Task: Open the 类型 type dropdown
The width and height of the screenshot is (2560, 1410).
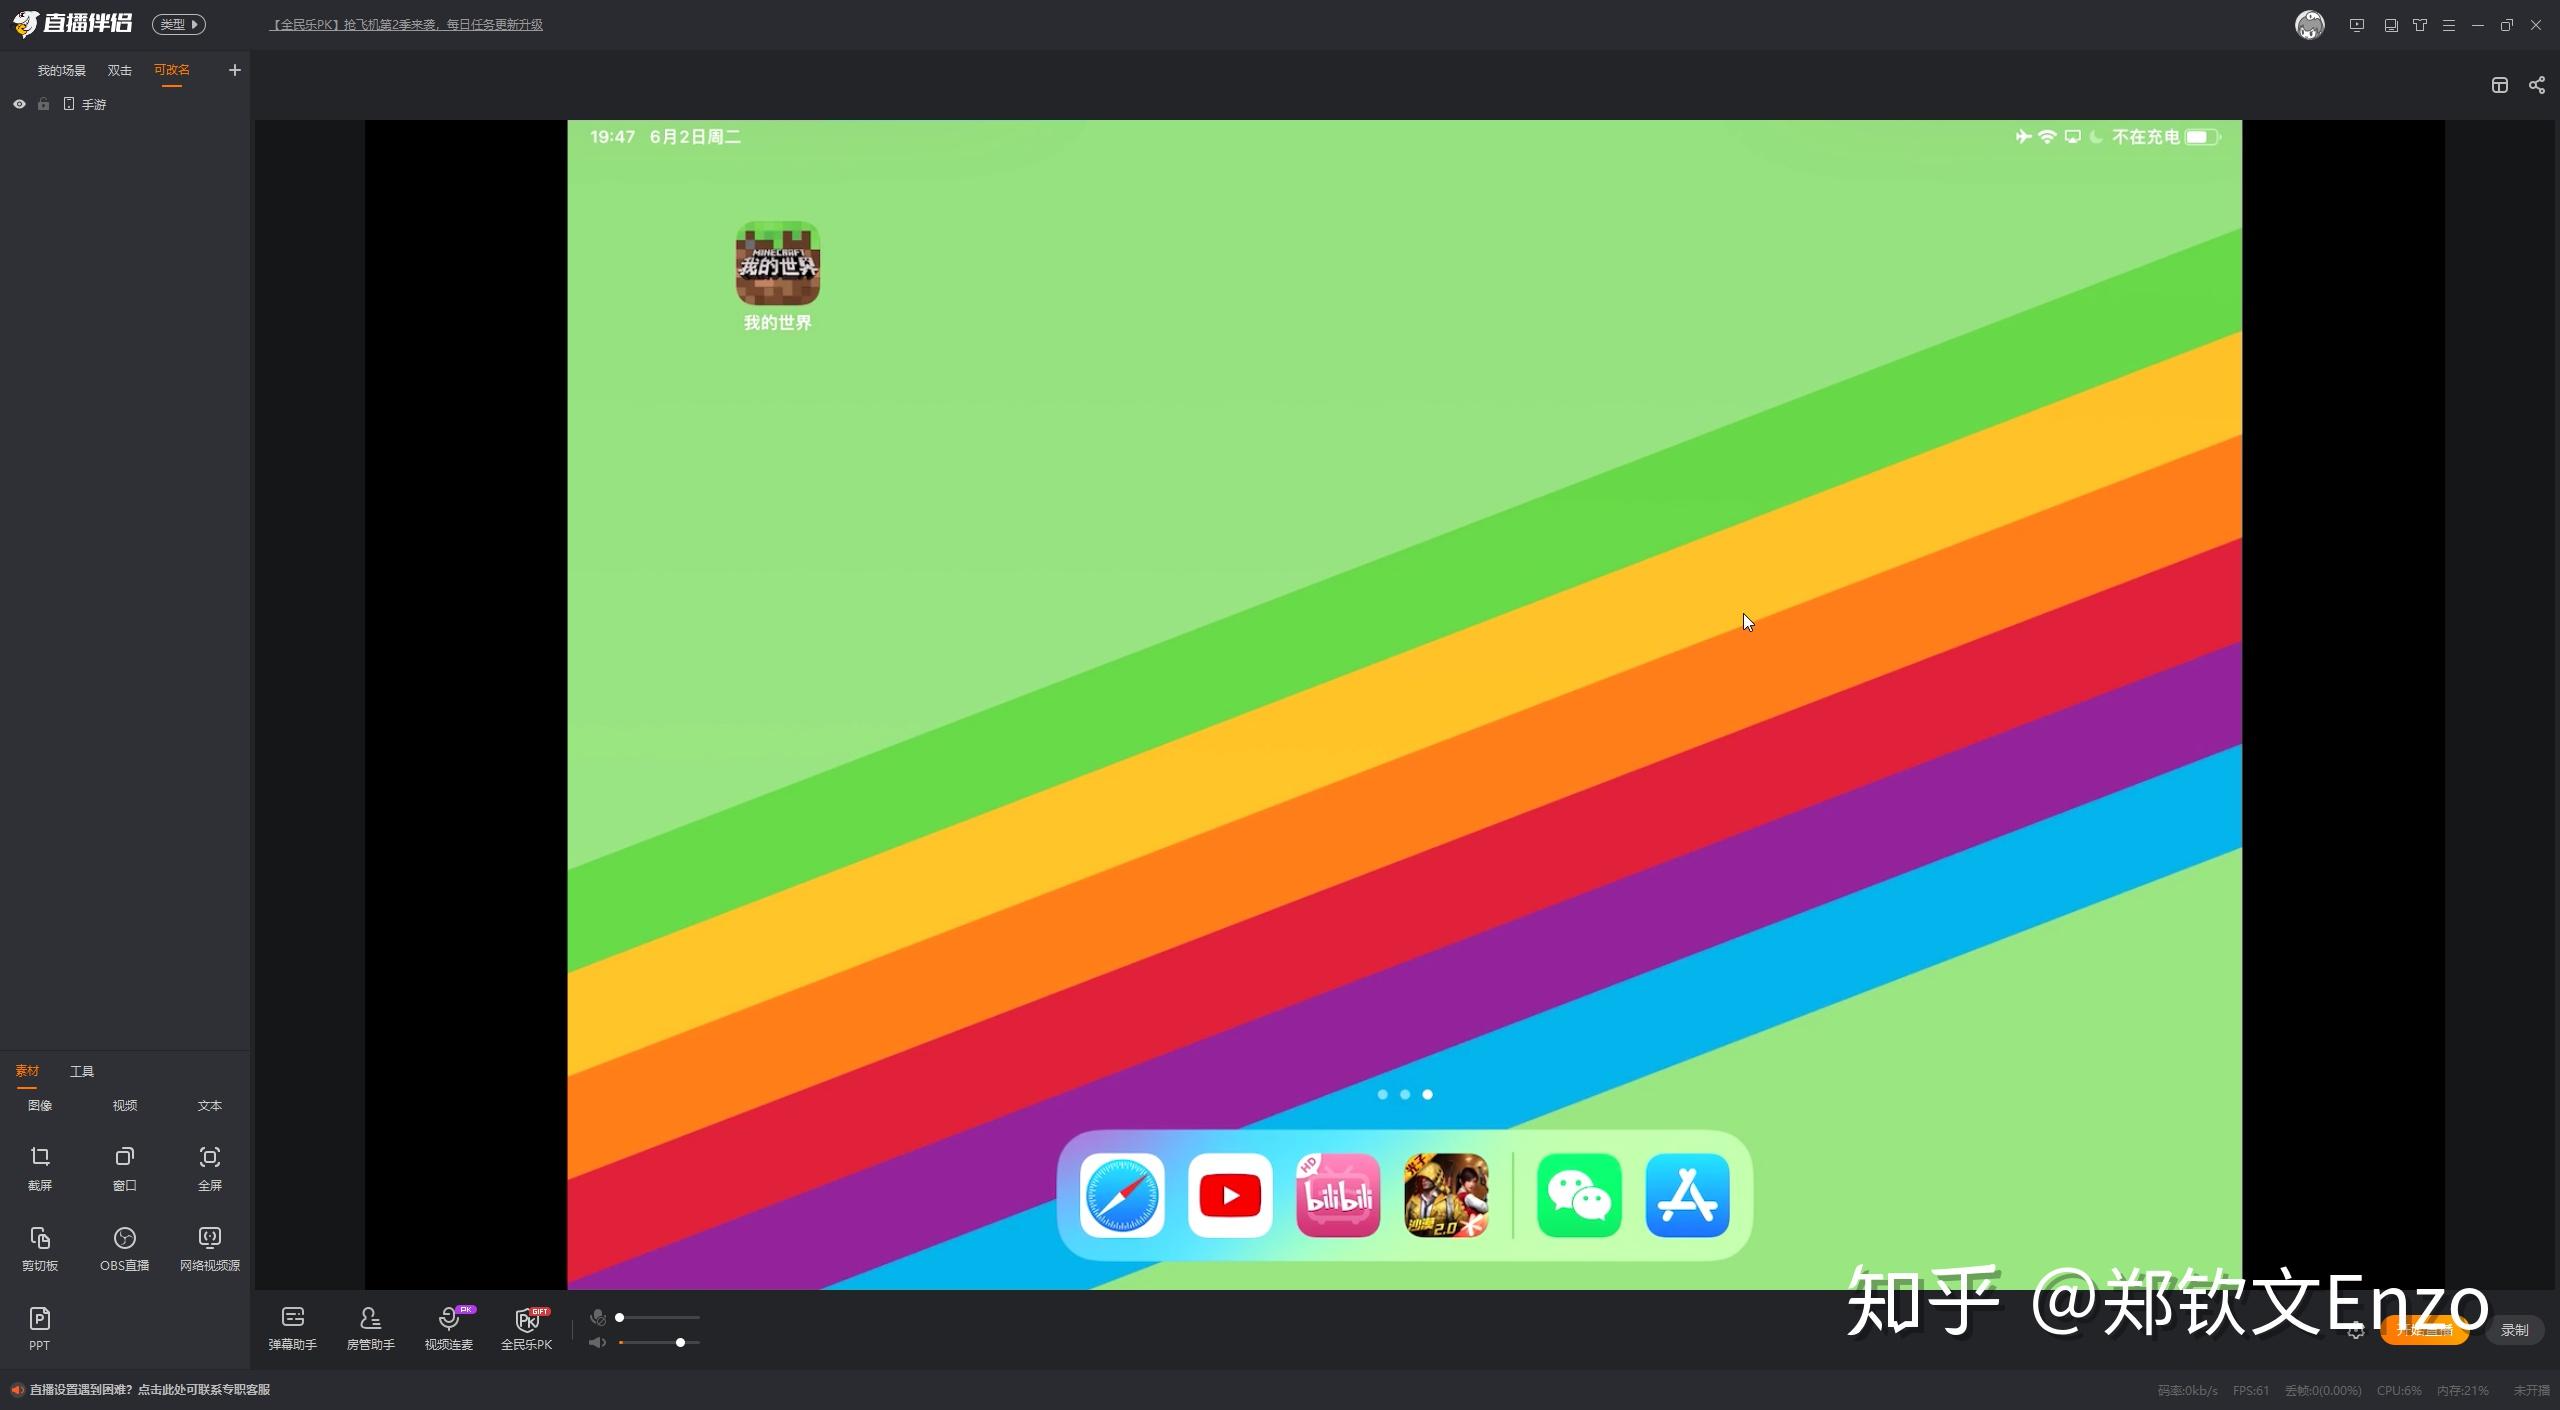Action: click(179, 24)
